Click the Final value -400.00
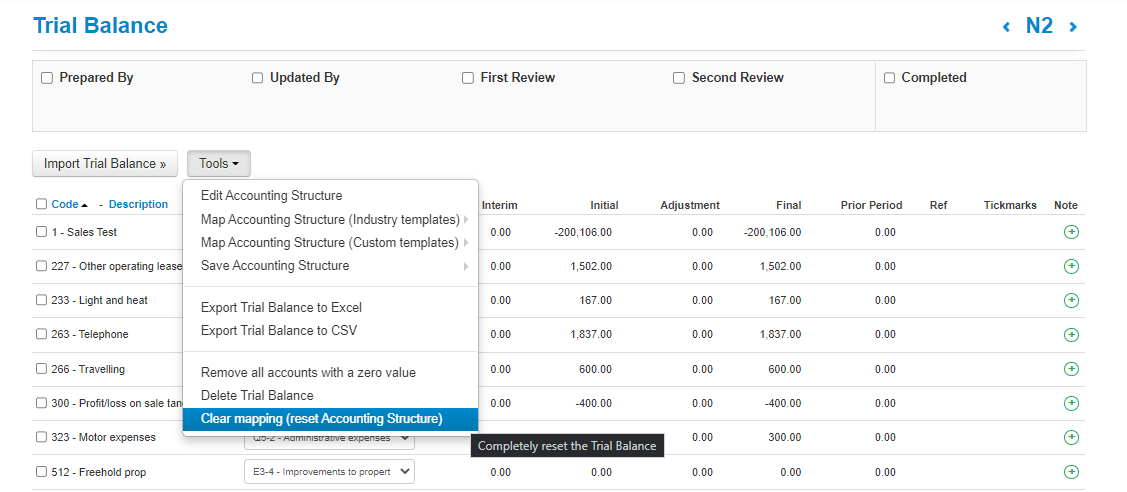This screenshot has width=1127, height=492. [x=782, y=403]
